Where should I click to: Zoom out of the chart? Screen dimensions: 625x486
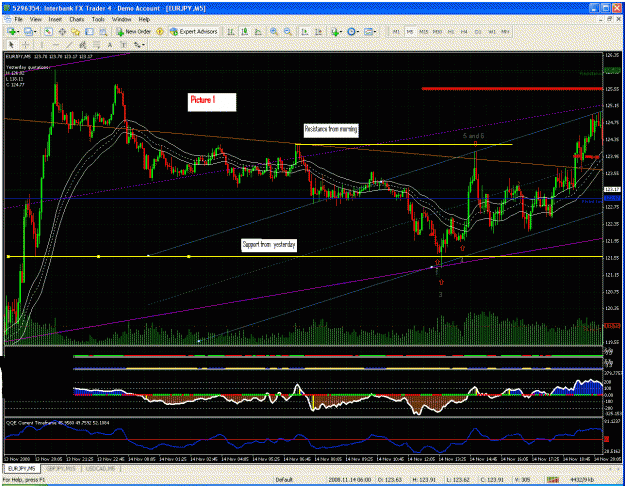coord(288,32)
